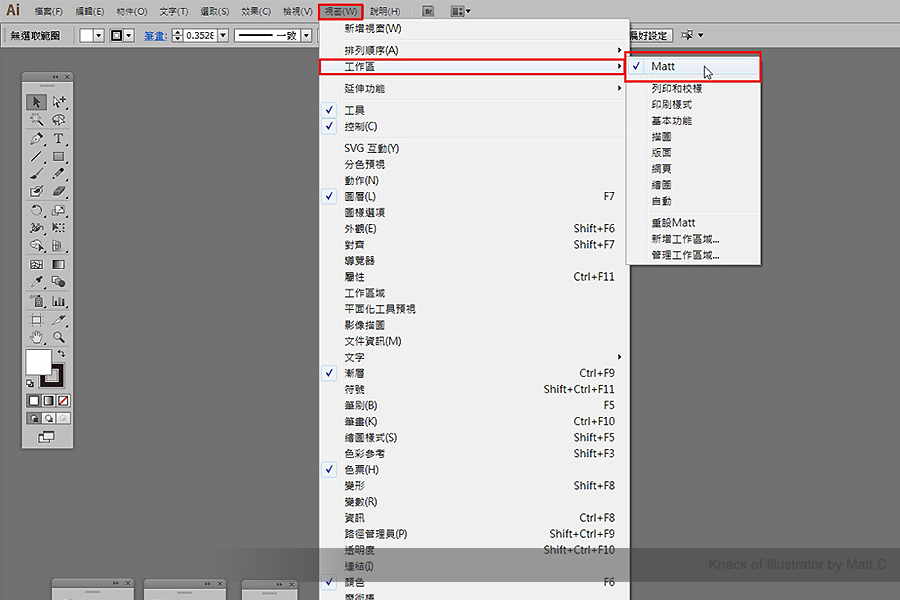Choose the Lasso tool
This screenshot has width=900, height=600.
[x=59, y=120]
